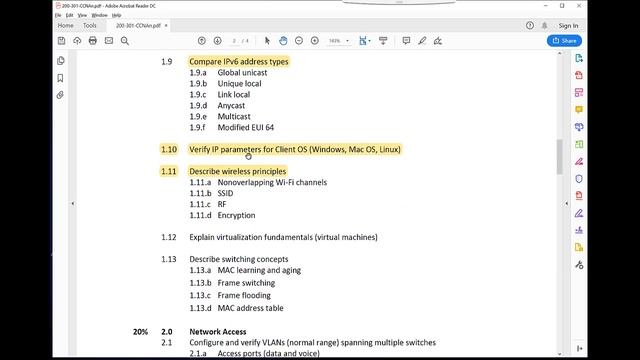The width and height of the screenshot is (640, 360).
Task: Collapse right tools pane arrow
Action: pos(567,203)
